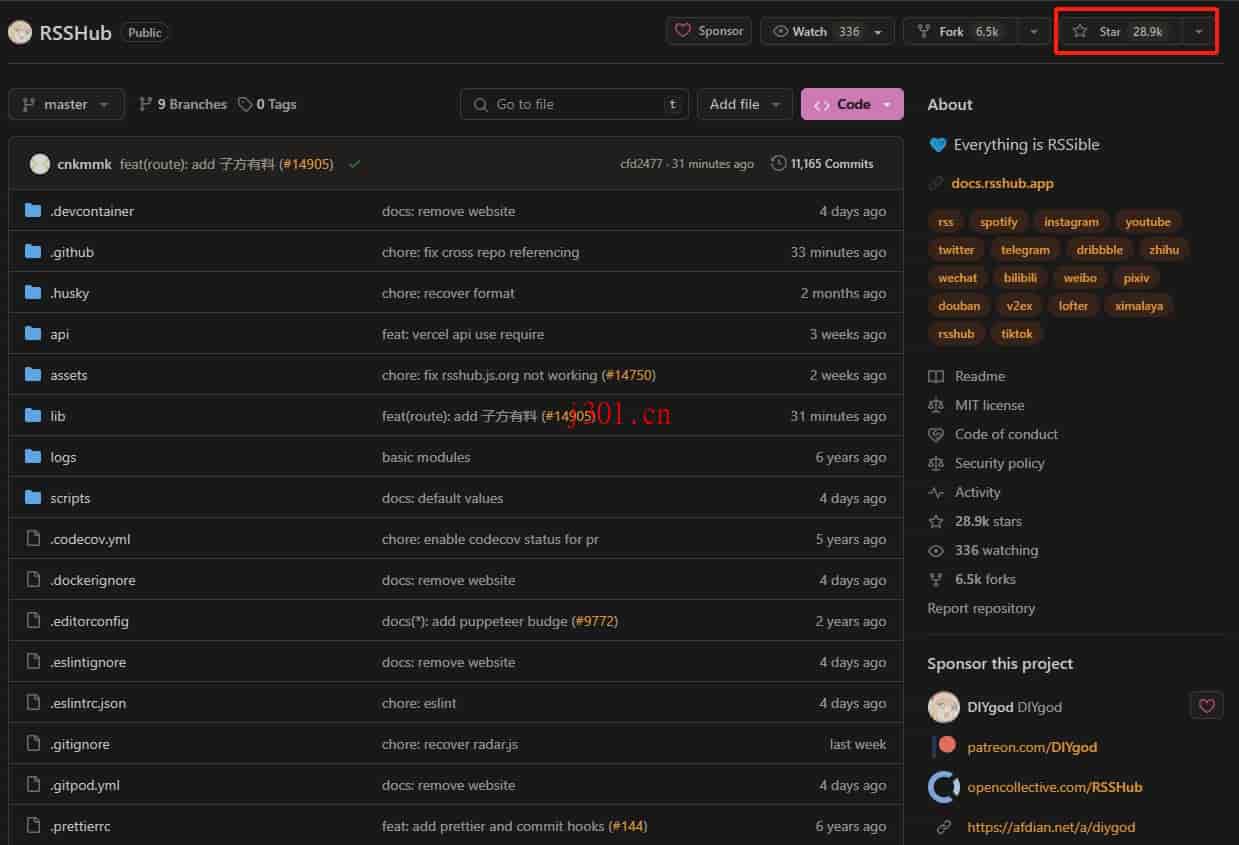Watch the repository via the eye icon

click(x=782, y=31)
